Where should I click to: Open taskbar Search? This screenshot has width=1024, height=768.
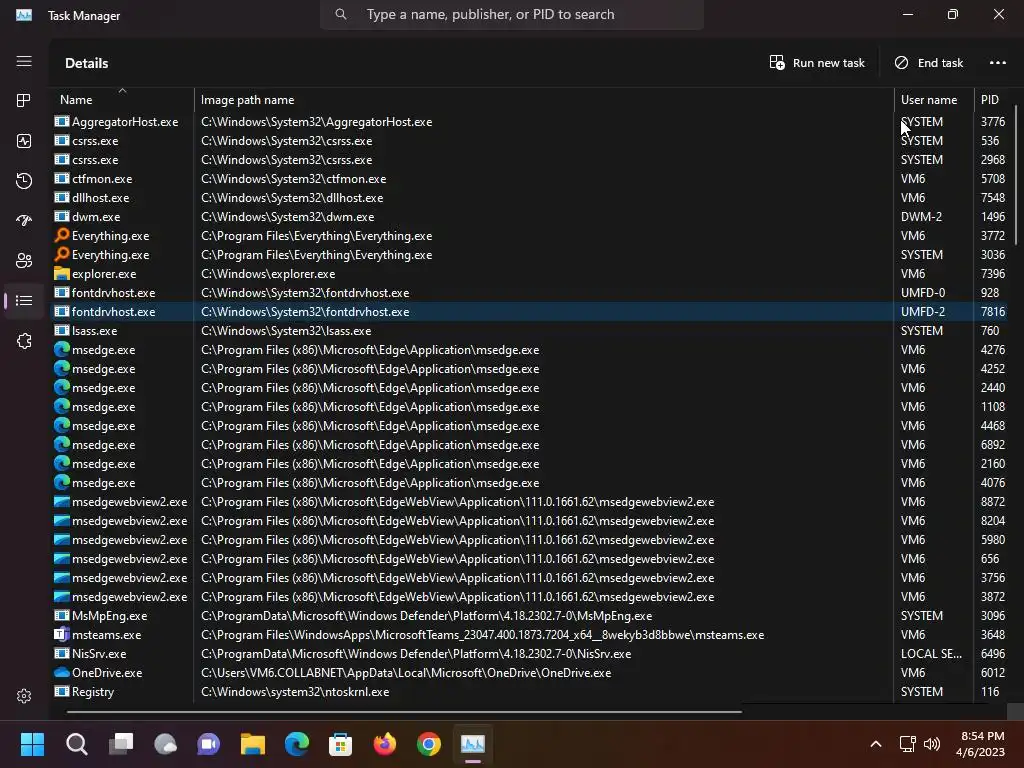(x=76, y=744)
